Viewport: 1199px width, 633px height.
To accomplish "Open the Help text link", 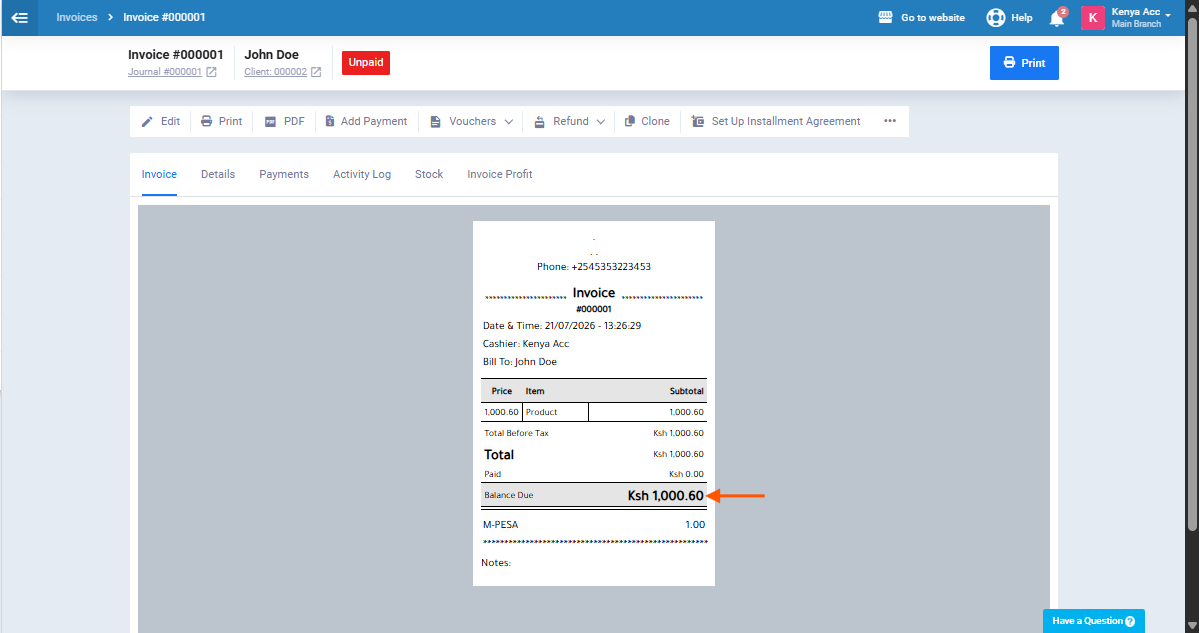I will pyautogui.click(x=1022, y=18).
